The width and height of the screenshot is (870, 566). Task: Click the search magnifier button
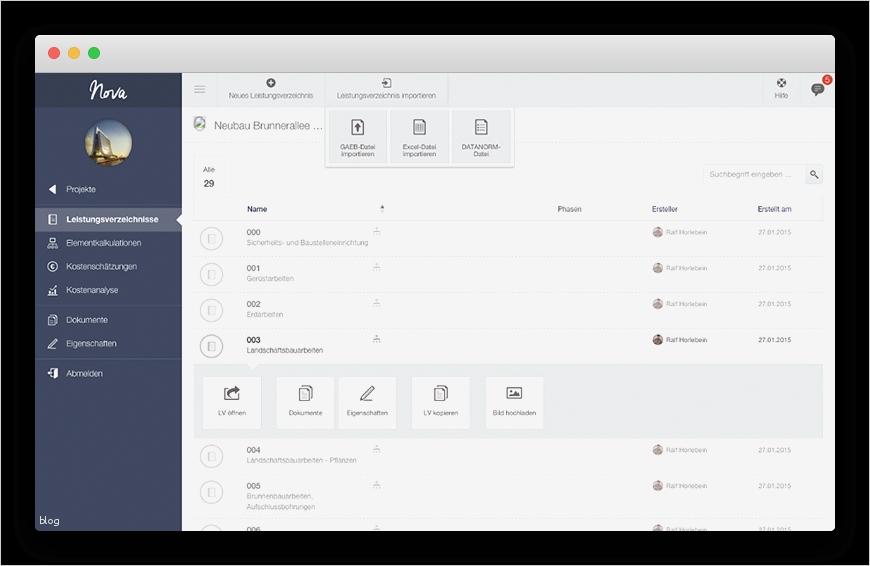click(x=814, y=174)
